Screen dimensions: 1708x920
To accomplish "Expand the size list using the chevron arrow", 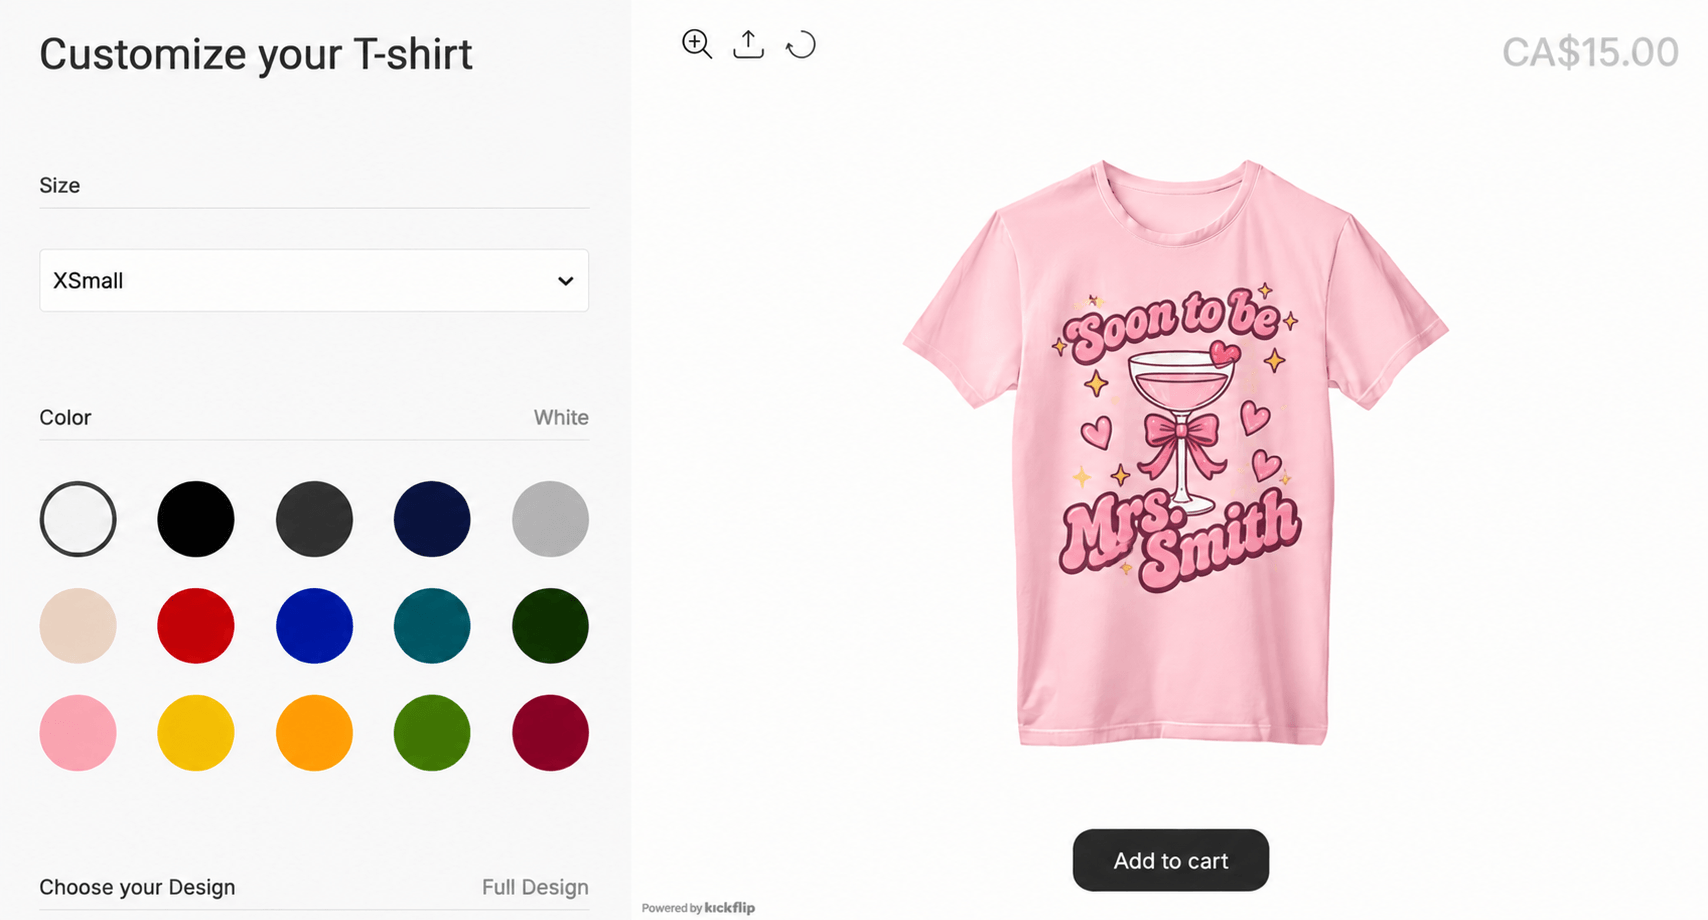I will click(x=566, y=281).
